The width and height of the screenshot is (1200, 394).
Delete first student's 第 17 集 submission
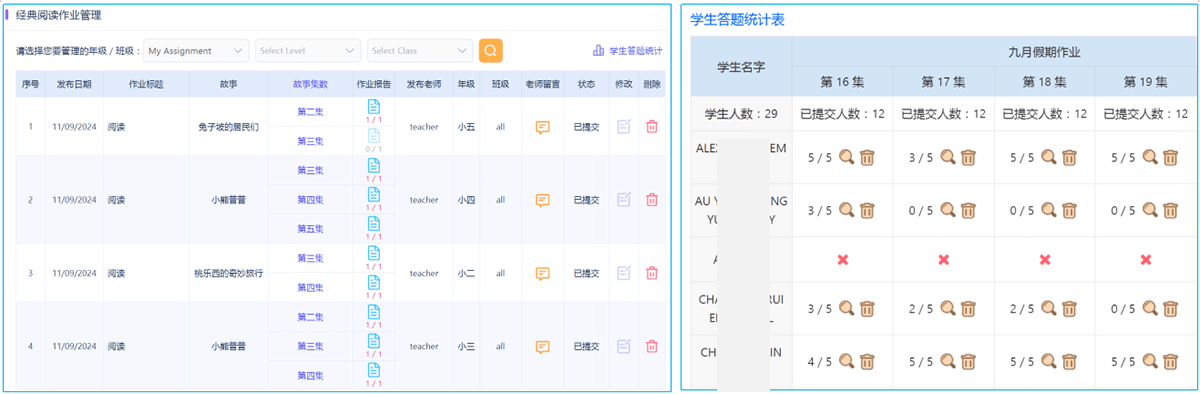coord(968,157)
